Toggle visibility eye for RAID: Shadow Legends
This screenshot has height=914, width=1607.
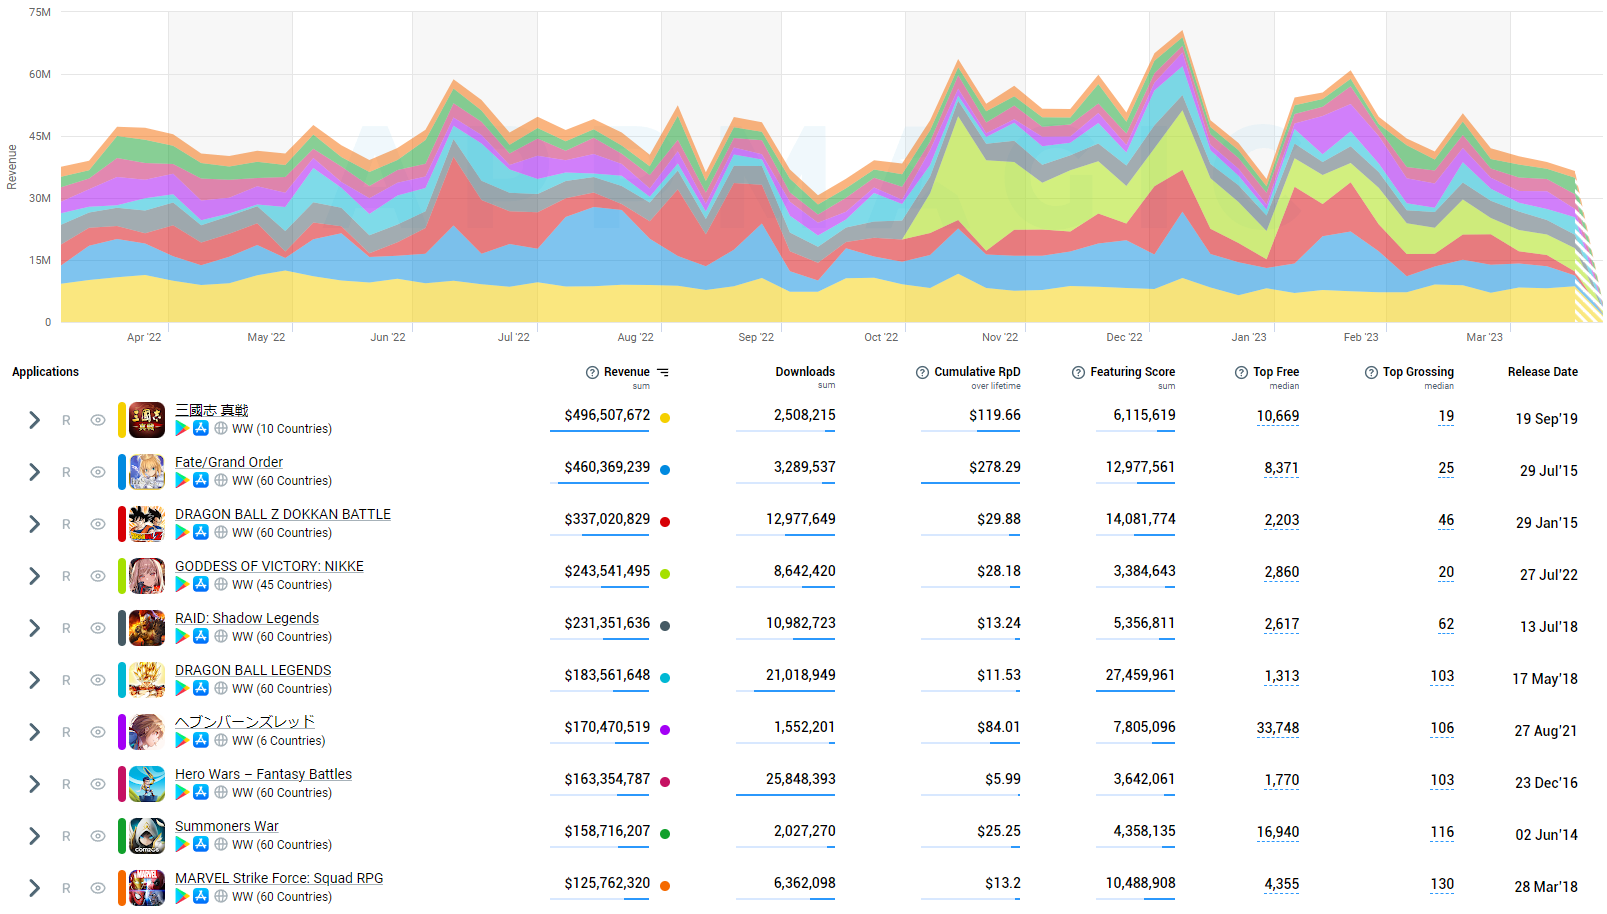[98, 628]
